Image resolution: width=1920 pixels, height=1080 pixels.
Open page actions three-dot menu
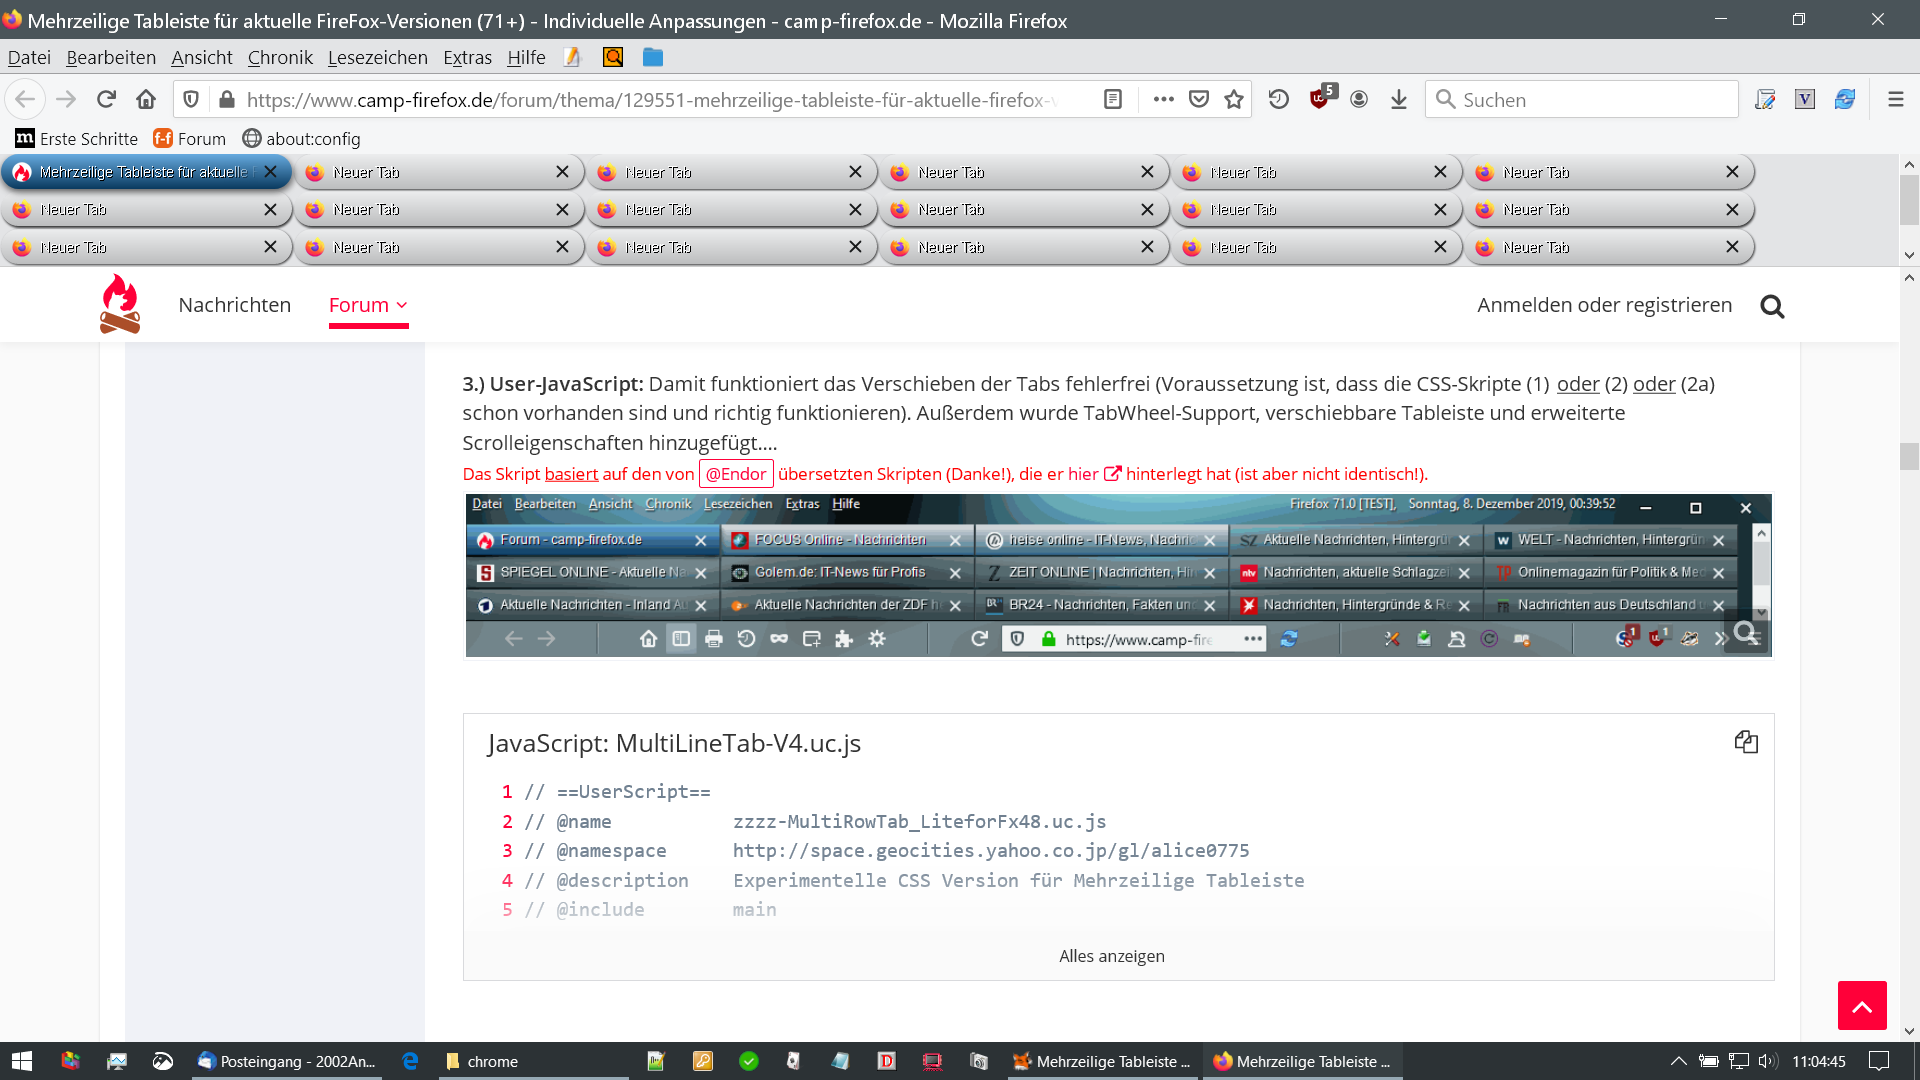pyautogui.click(x=1163, y=99)
